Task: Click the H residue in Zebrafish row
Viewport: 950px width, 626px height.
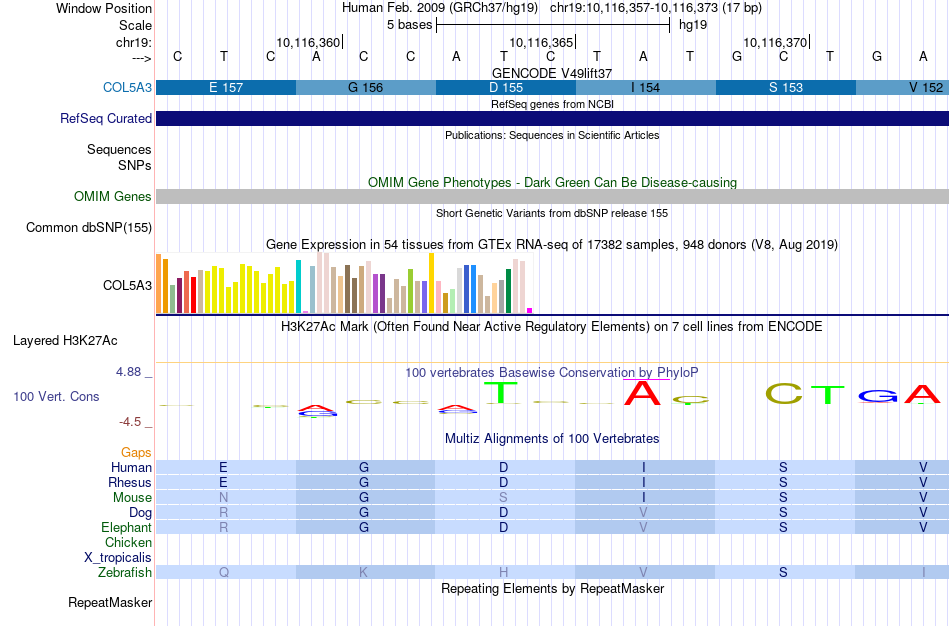Action: click(503, 572)
